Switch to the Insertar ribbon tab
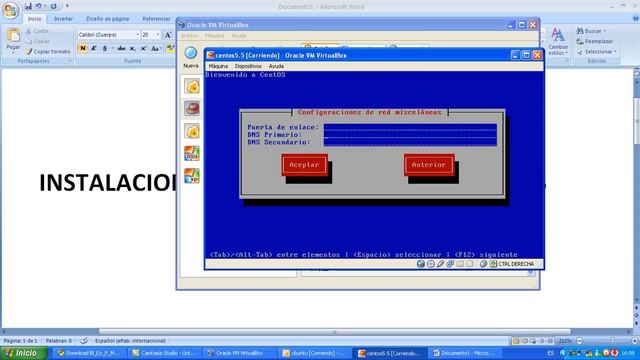The height and width of the screenshot is (360, 640). 63,19
